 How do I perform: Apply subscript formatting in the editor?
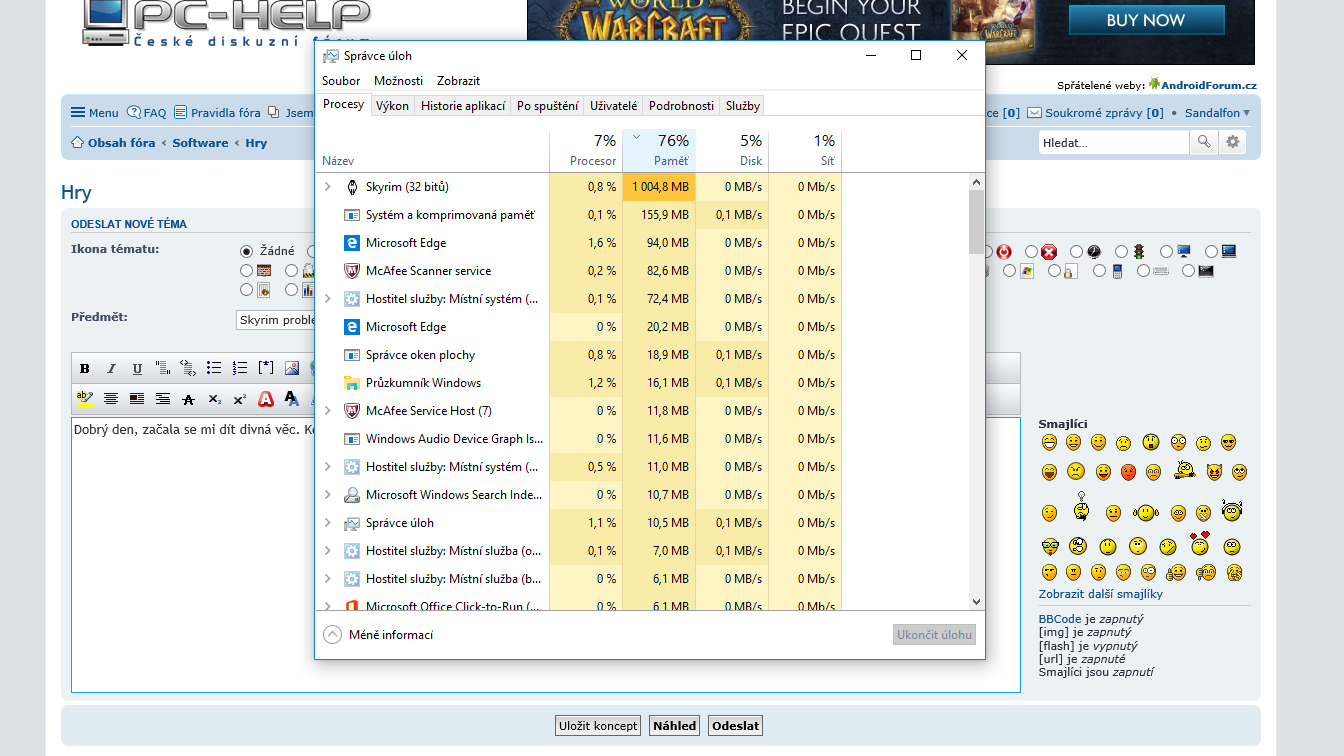(214, 399)
